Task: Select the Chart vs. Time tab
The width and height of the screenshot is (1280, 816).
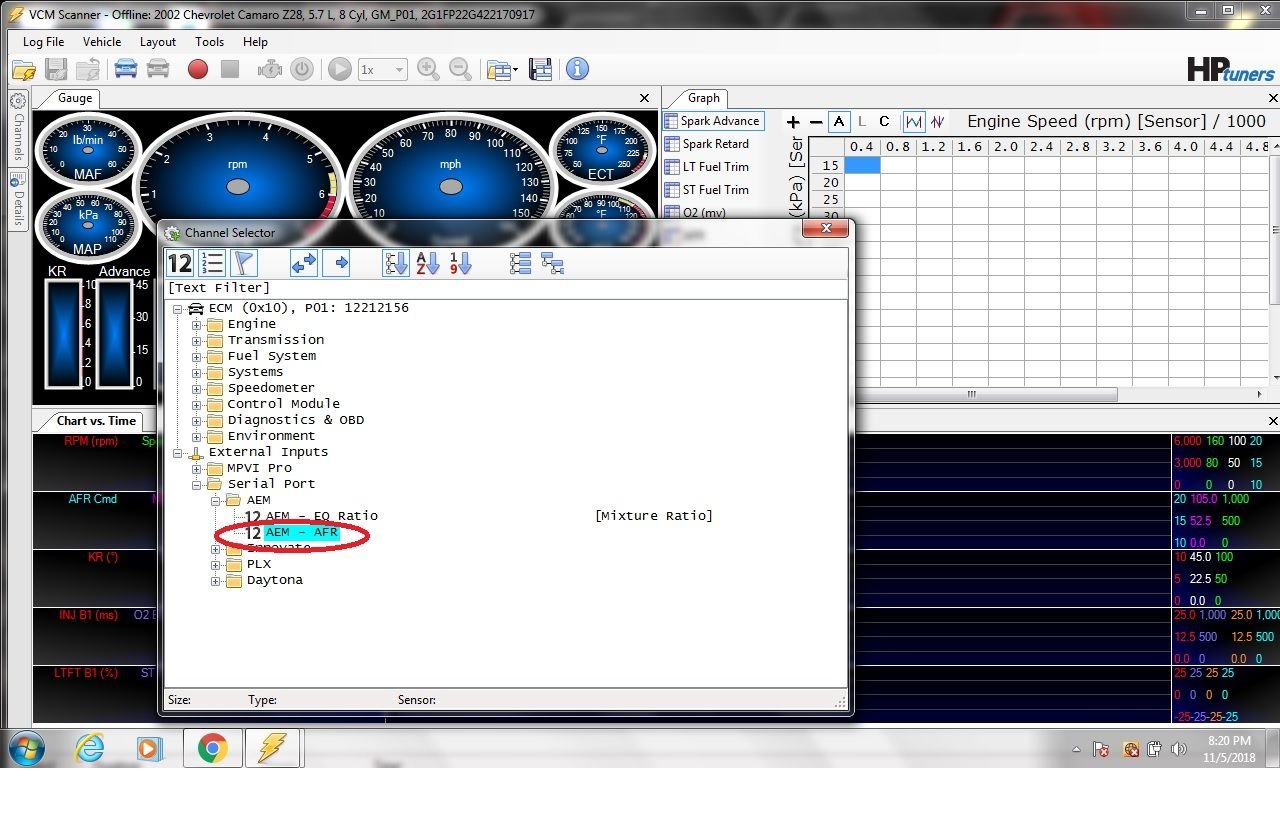Action: (96, 421)
